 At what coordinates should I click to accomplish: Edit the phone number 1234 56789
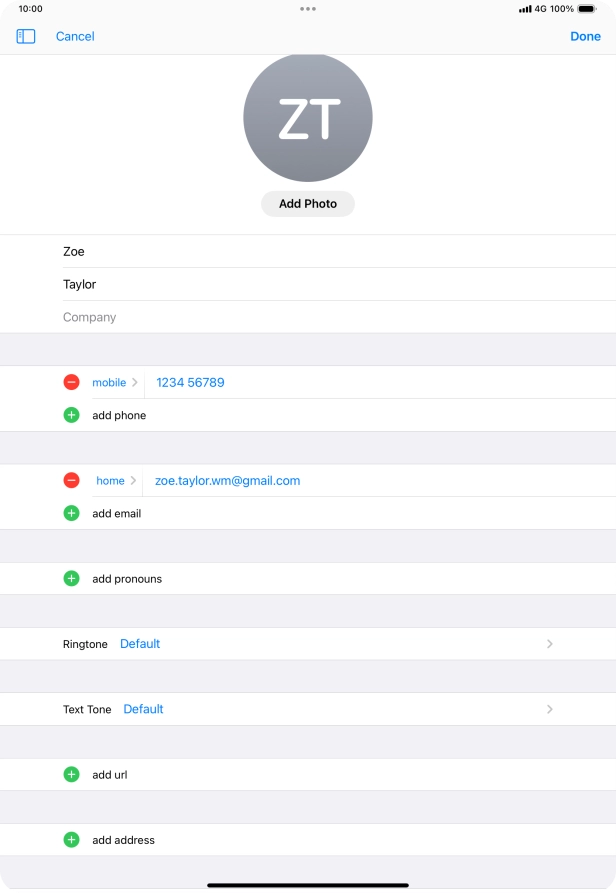[190, 382]
